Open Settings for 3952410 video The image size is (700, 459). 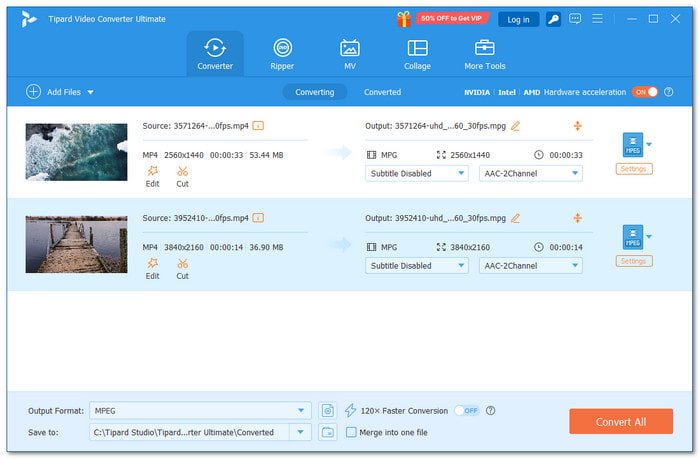click(x=633, y=261)
